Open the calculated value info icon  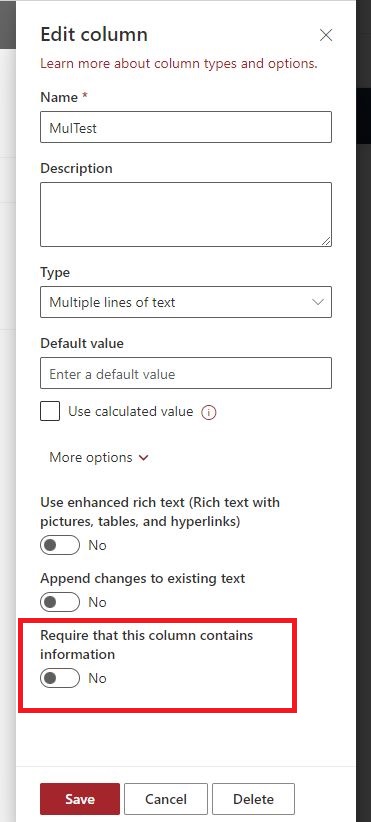coord(209,413)
